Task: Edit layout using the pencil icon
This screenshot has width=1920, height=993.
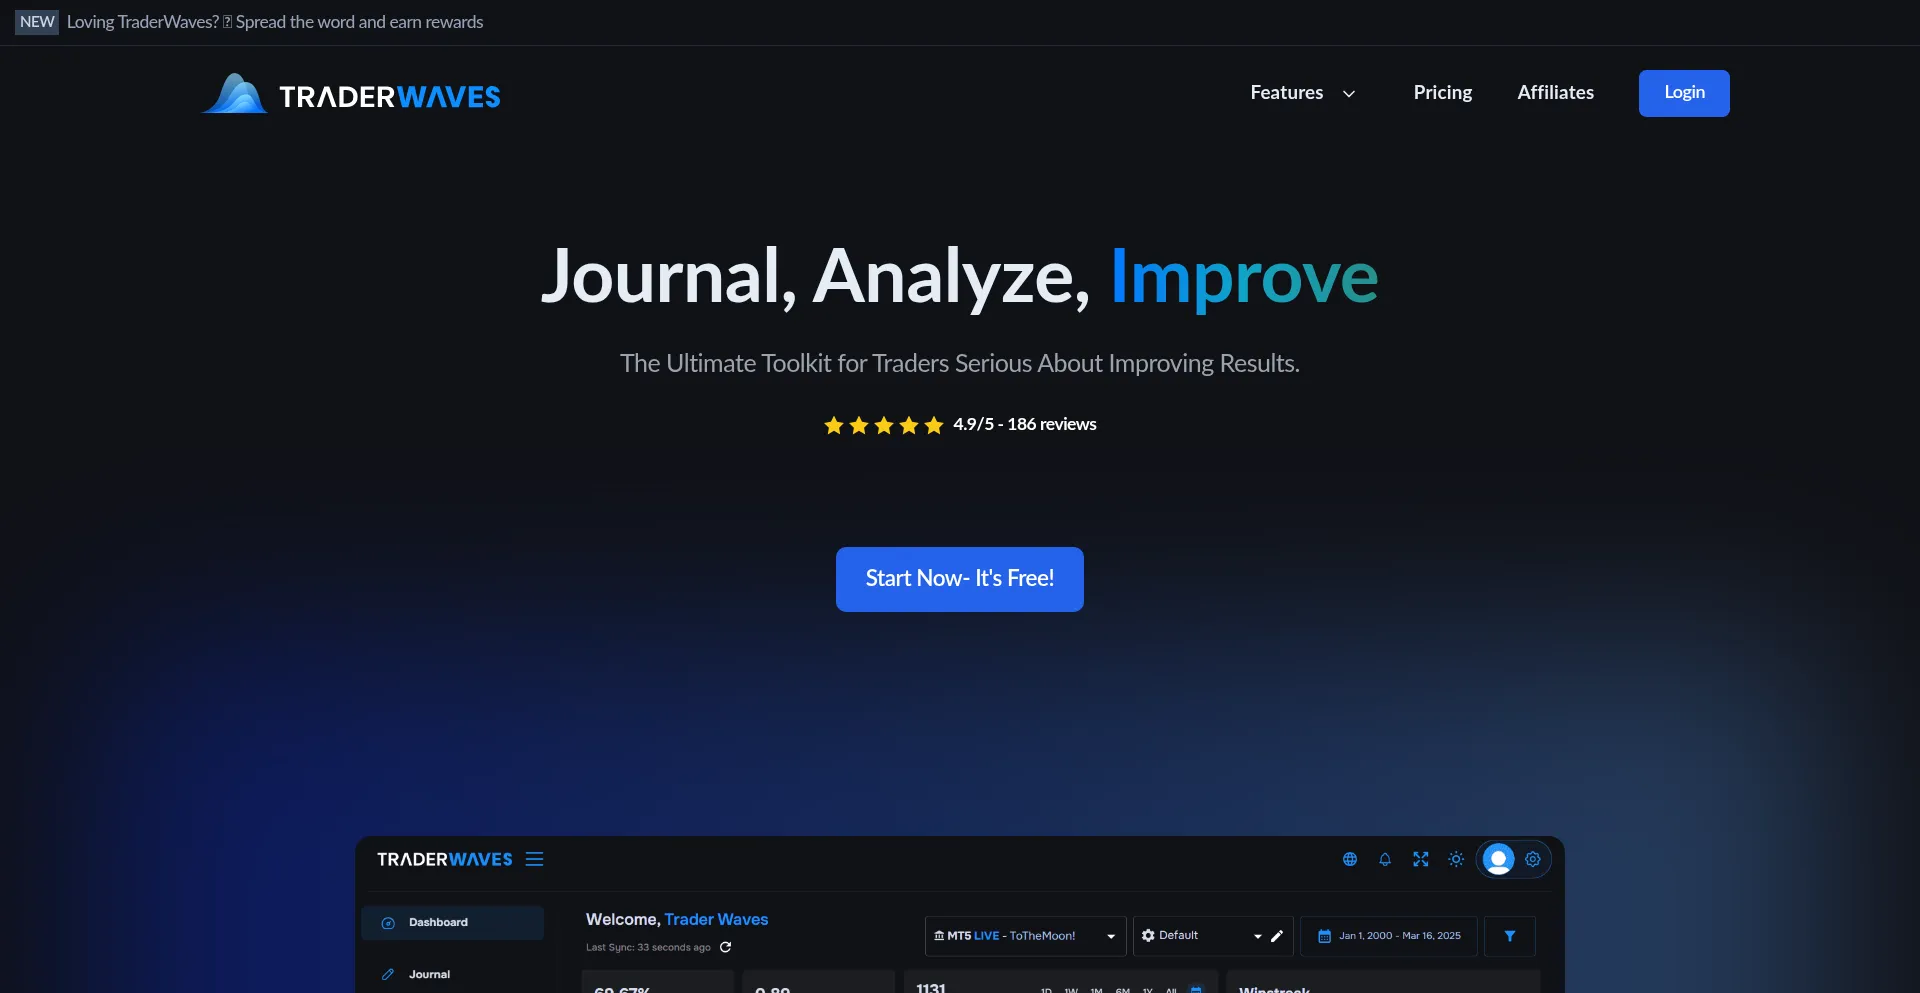Action: 1277,936
